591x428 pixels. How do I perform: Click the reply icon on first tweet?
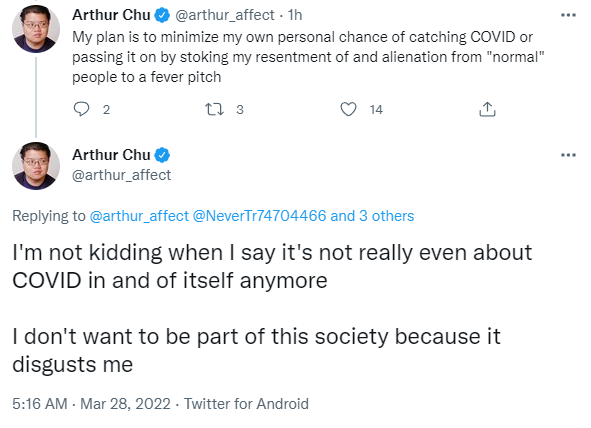[x=81, y=109]
